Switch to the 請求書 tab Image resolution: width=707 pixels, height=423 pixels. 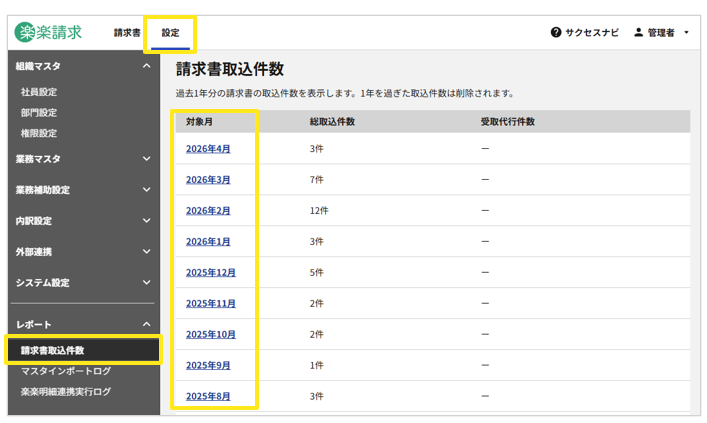pyautogui.click(x=127, y=32)
